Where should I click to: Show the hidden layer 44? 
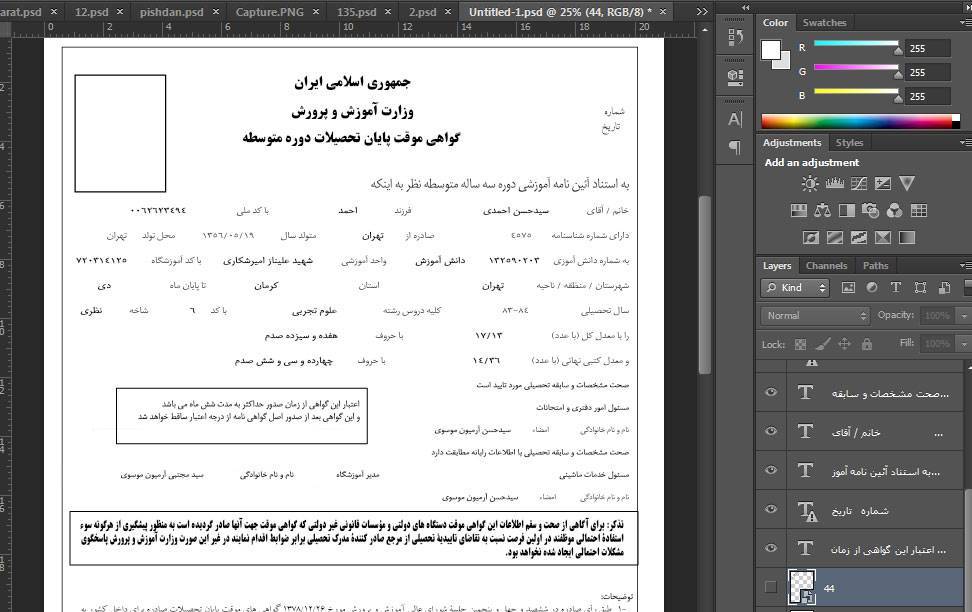click(x=771, y=587)
